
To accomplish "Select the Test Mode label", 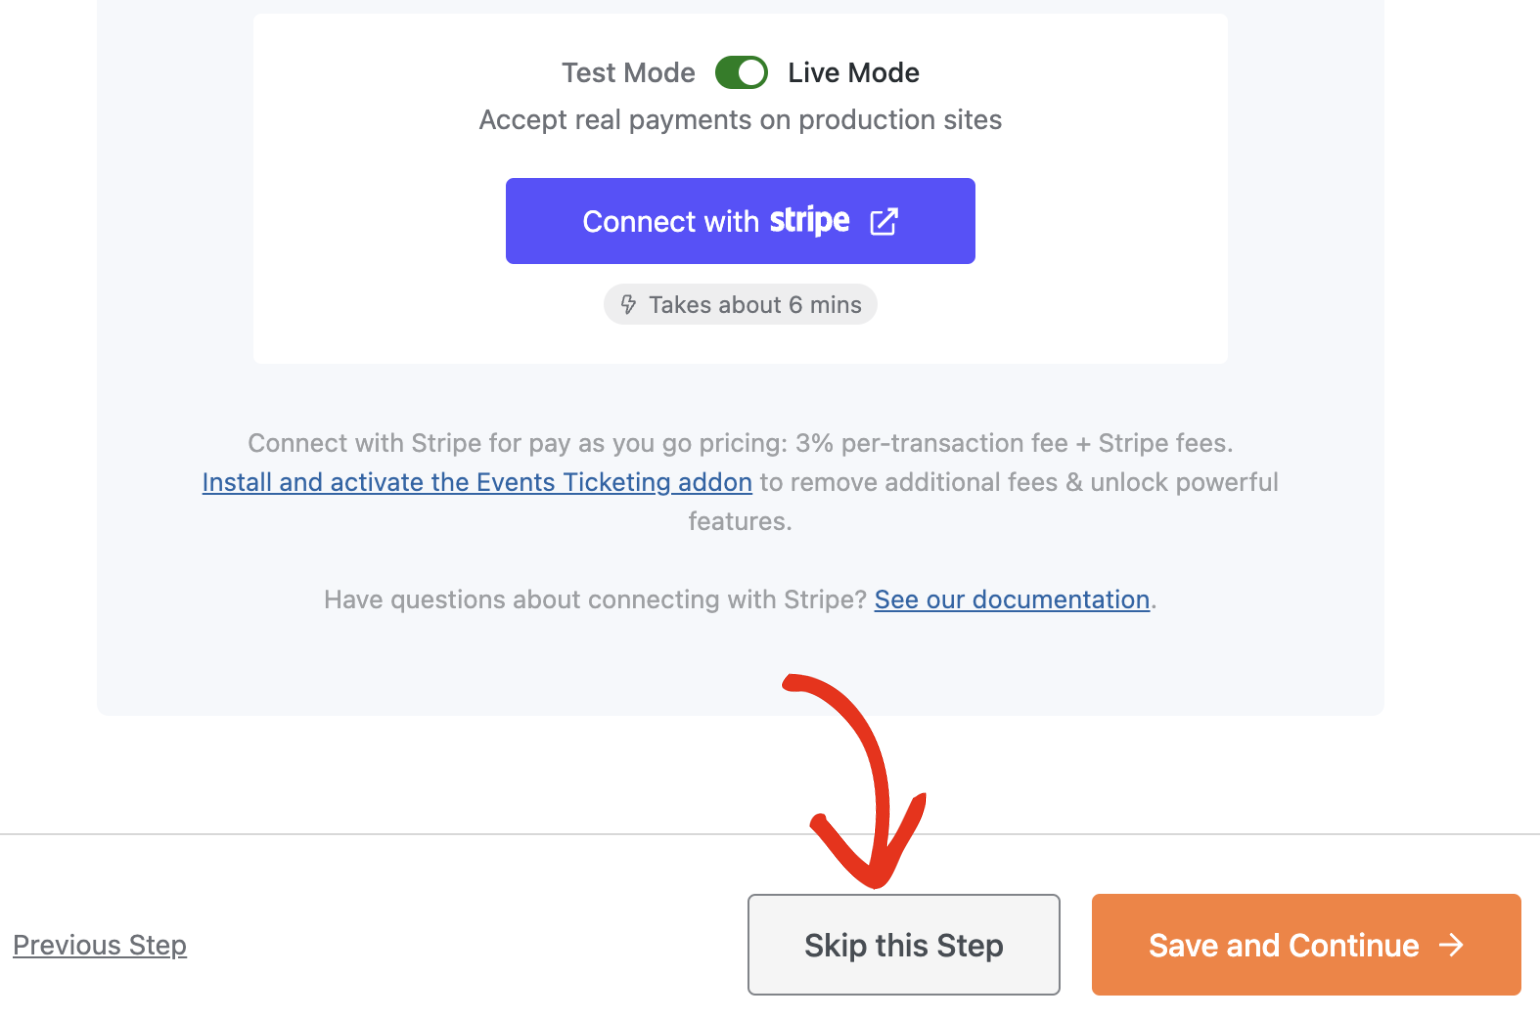I will click(628, 73).
